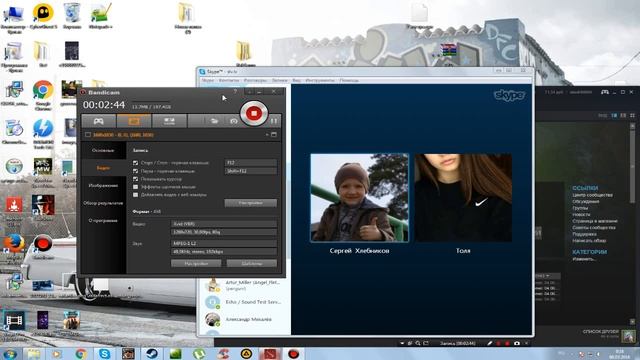Click pencil draw icon on Bandicam recording bar

click(489, 343)
